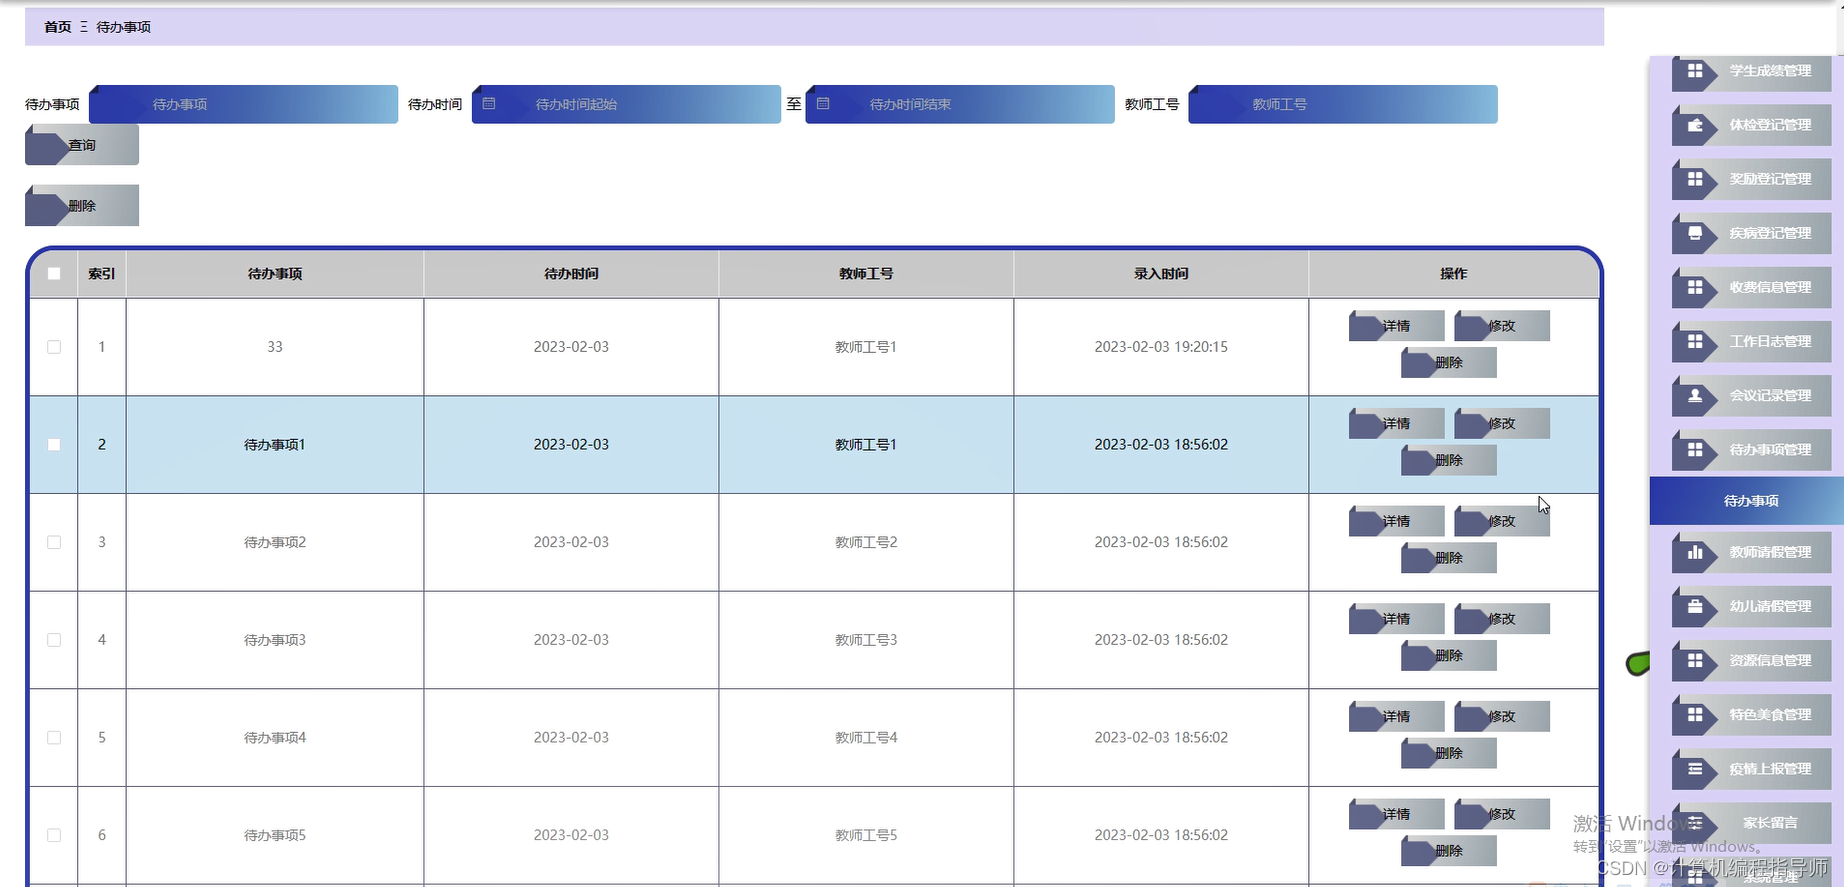Screen dimensions: 1844x887
Task: Click 删除 for row 33
Action: click(1449, 363)
